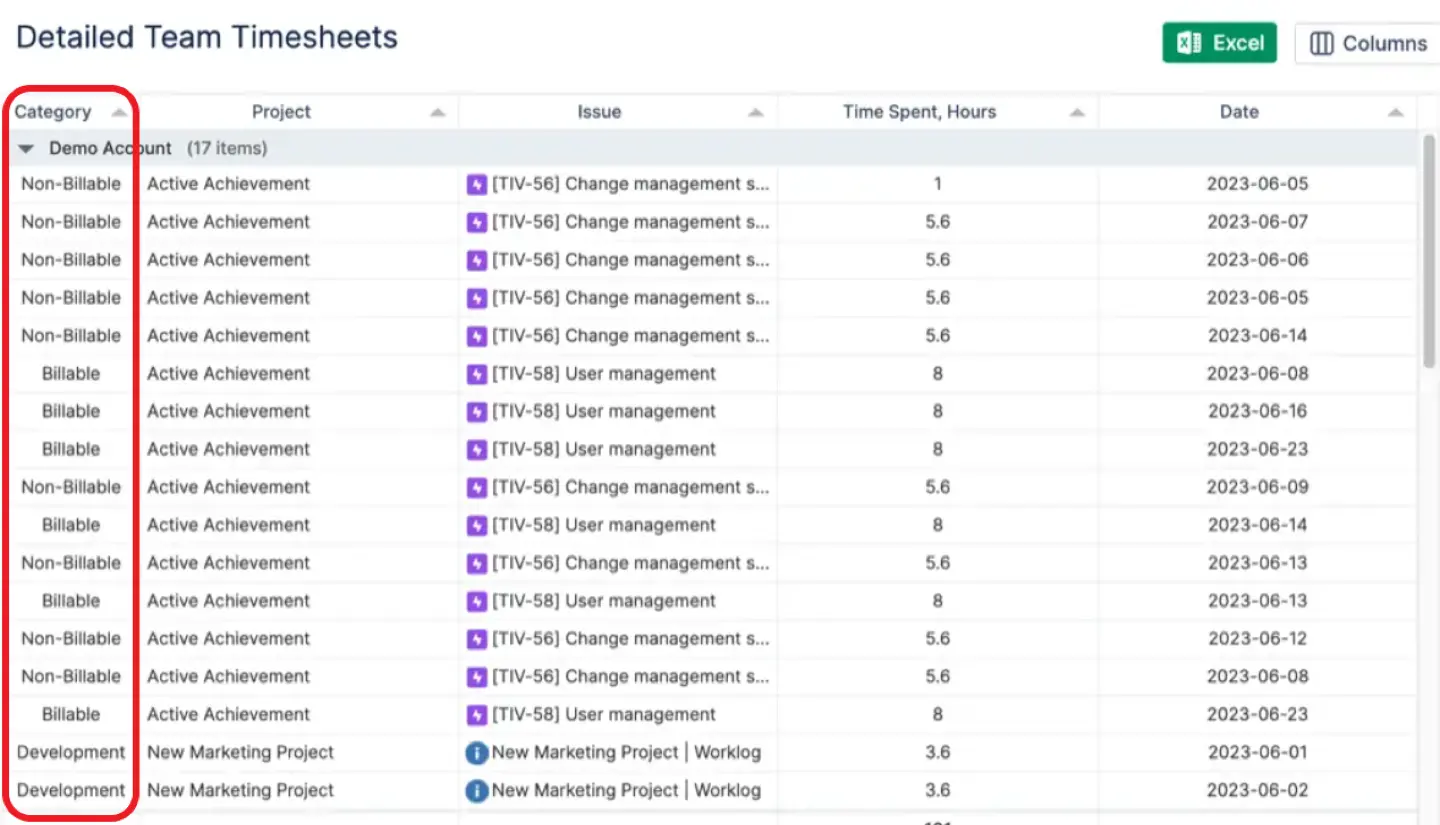The height and width of the screenshot is (825, 1440).
Task: Click the sort icon on Time Spent, Hours column
Action: click(x=1076, y=112)
